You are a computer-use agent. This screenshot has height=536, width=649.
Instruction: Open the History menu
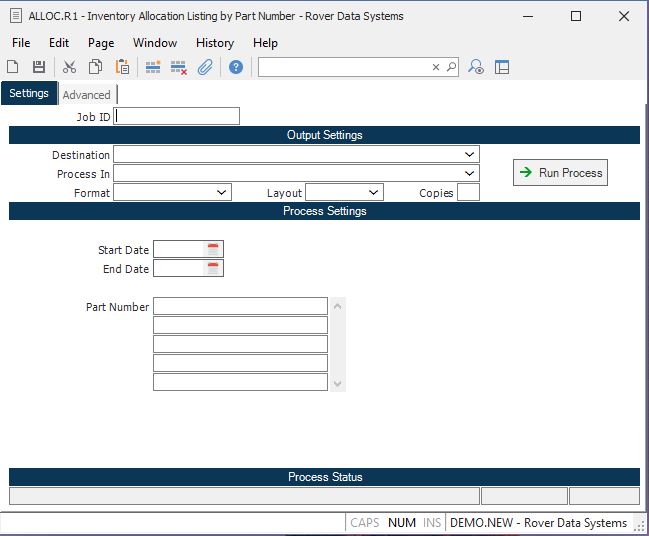[214, 43]
